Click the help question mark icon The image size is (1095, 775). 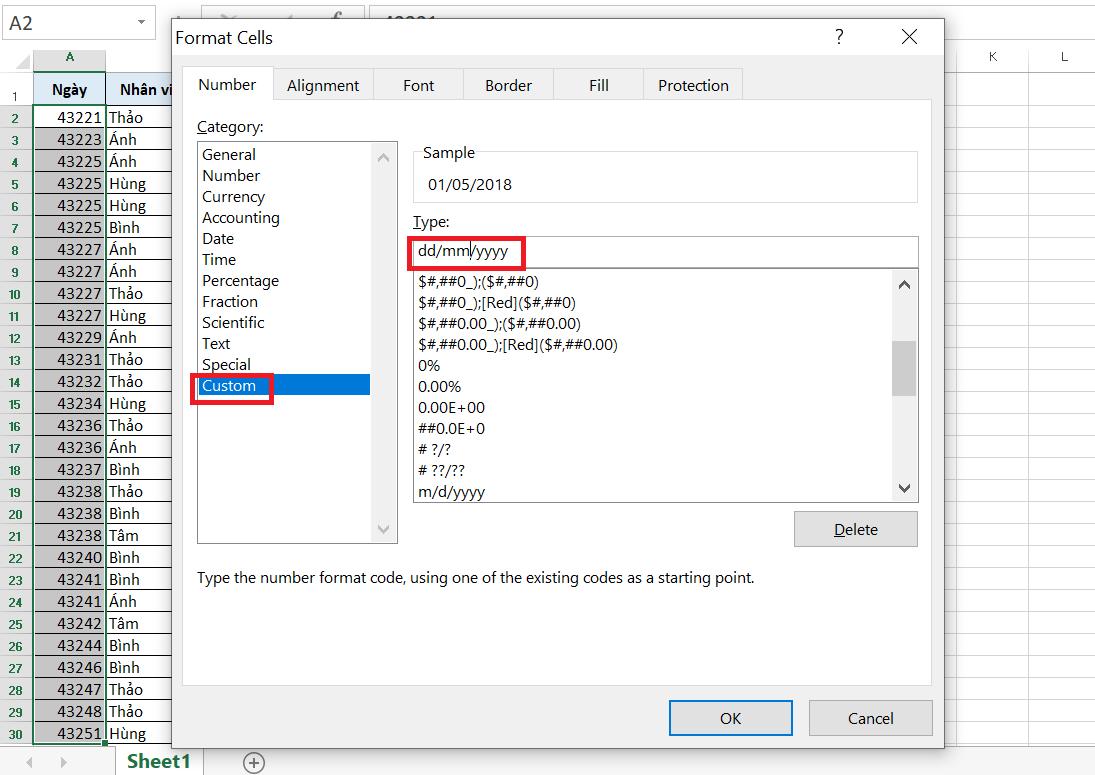click(839, 37)
